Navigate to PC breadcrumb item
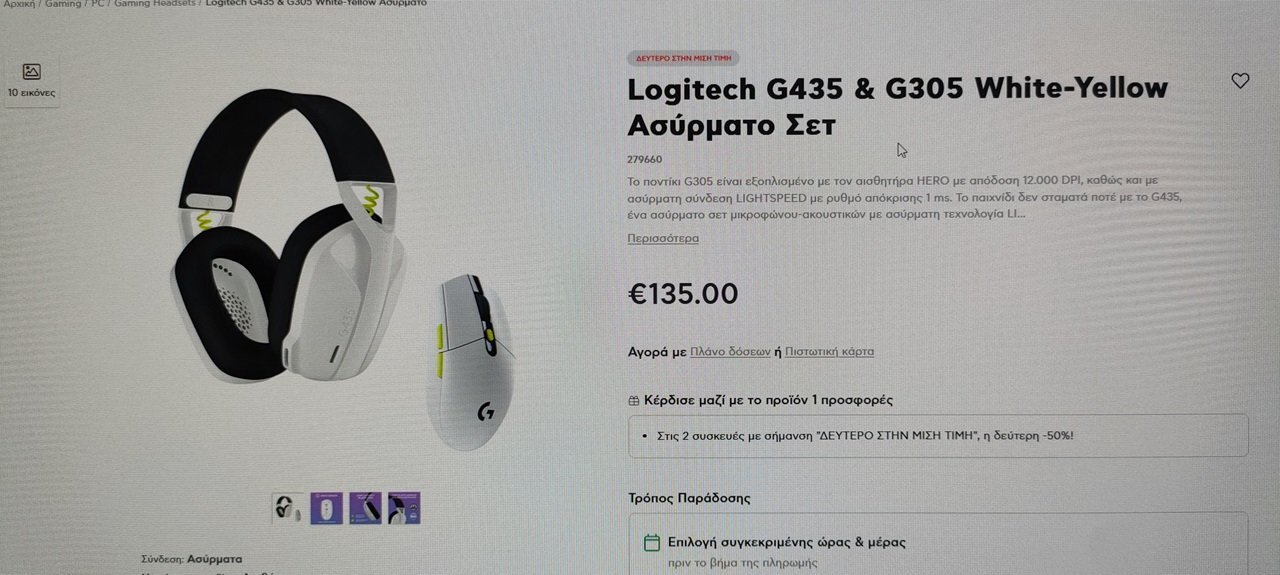 pyautogui.click(x=98, y=3)
